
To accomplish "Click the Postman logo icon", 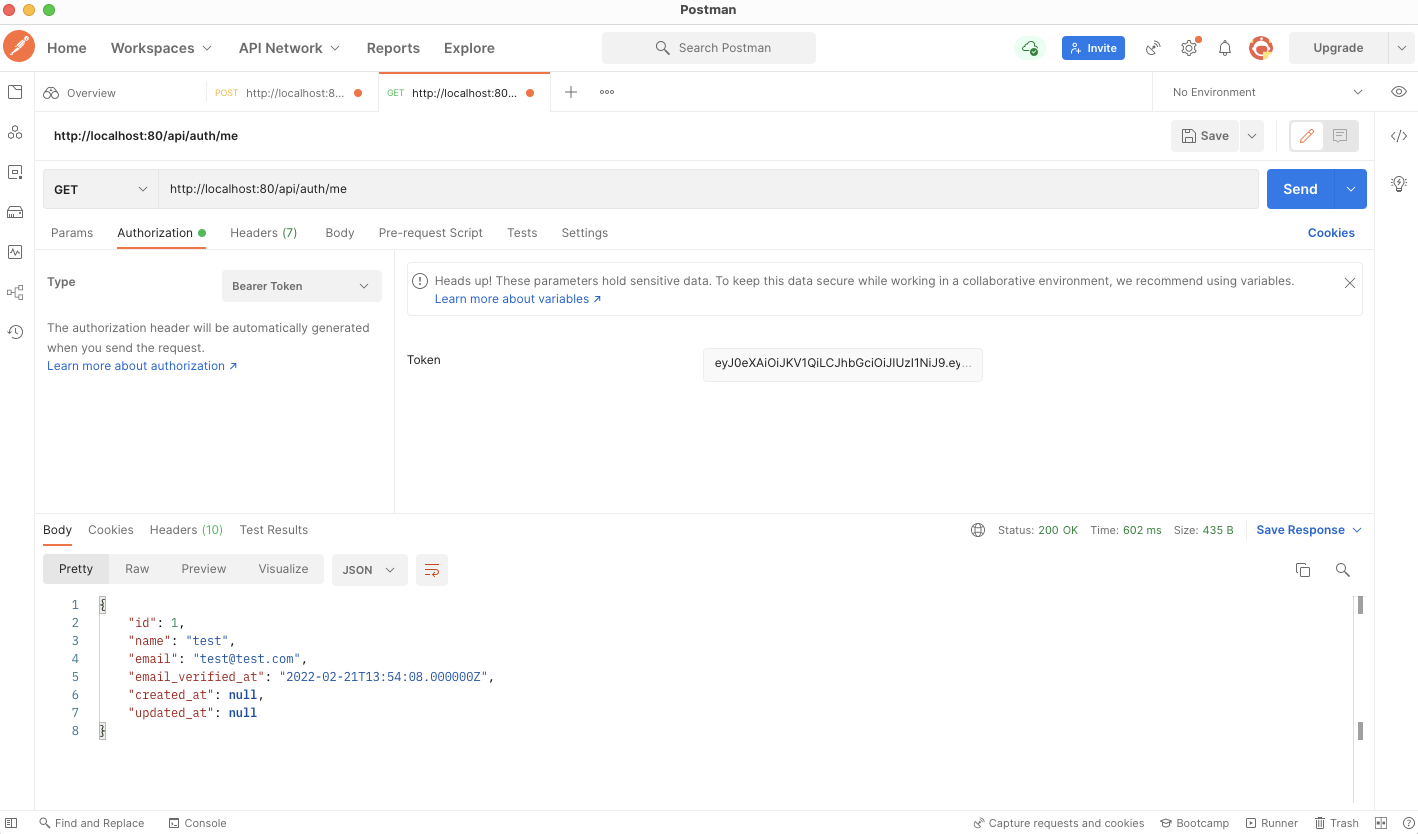I will click(19, 47).
